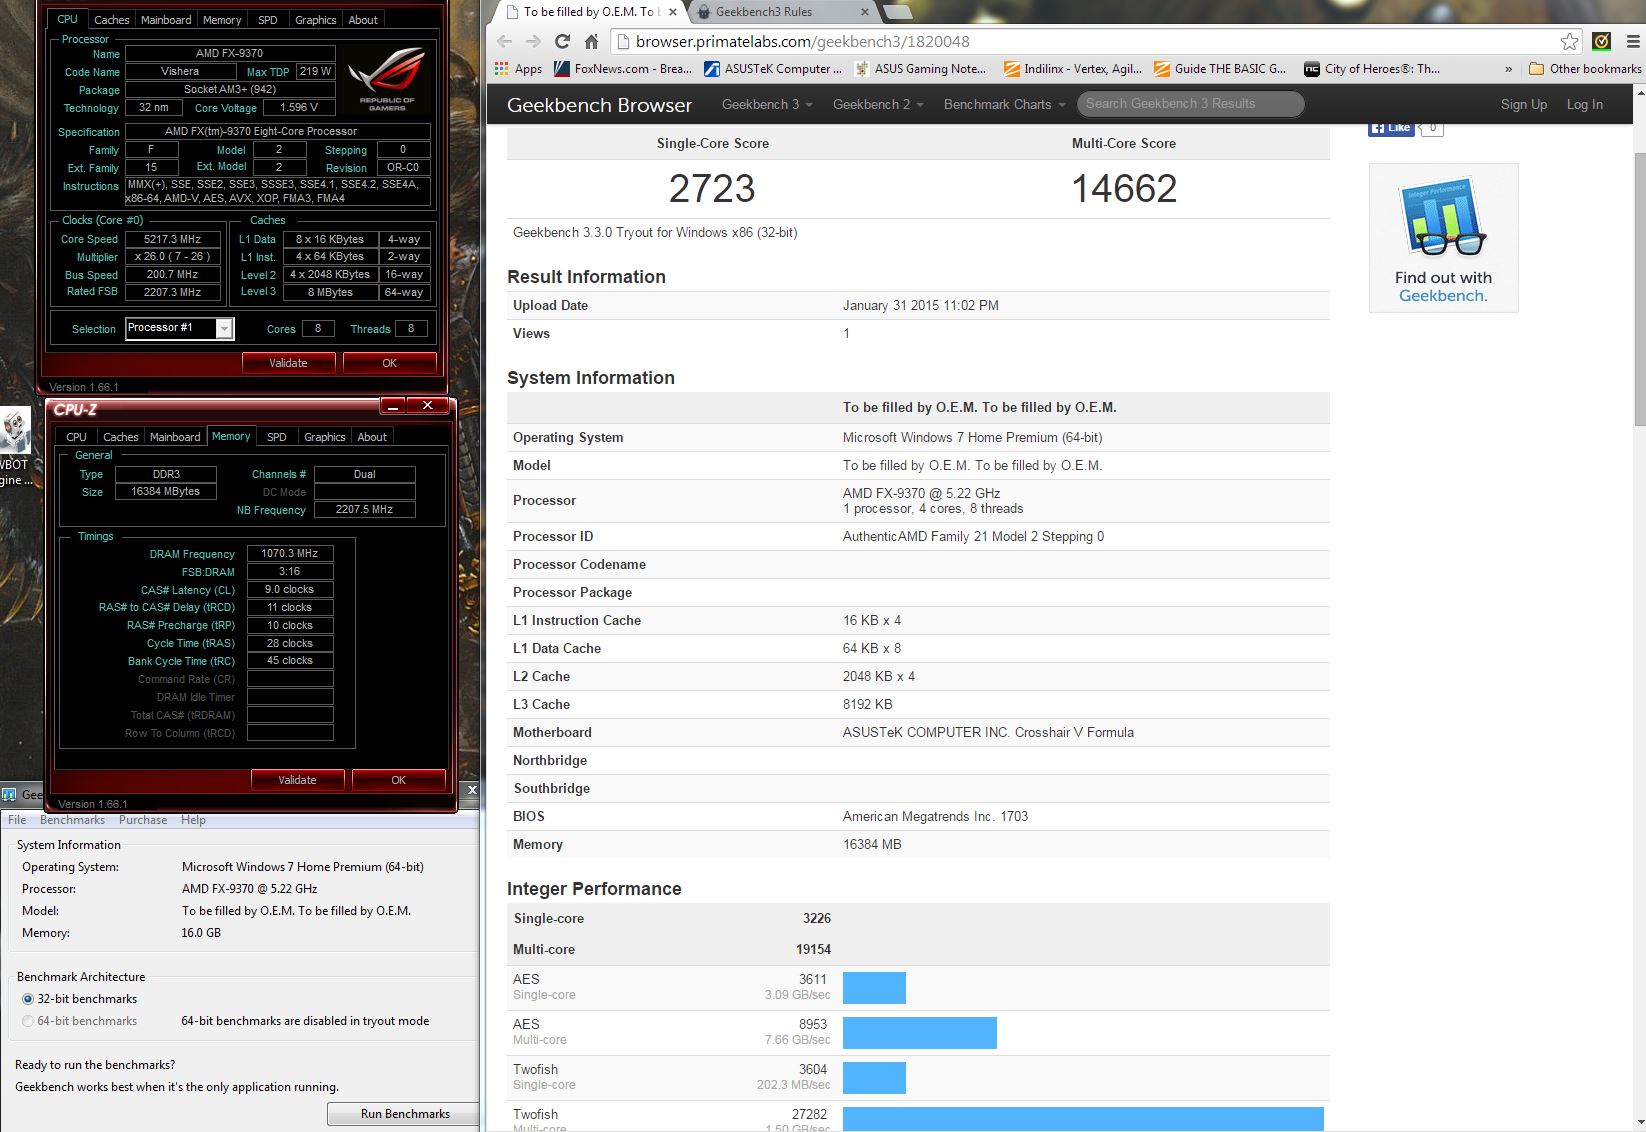Click OK in top CPU-Z window

coord(390,363)
